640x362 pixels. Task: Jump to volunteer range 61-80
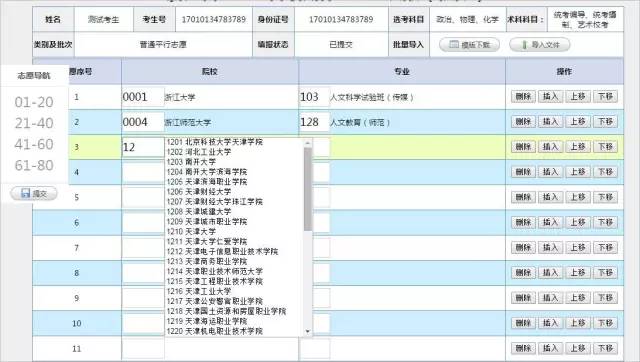pyautogui.click(x=34, y=165)
